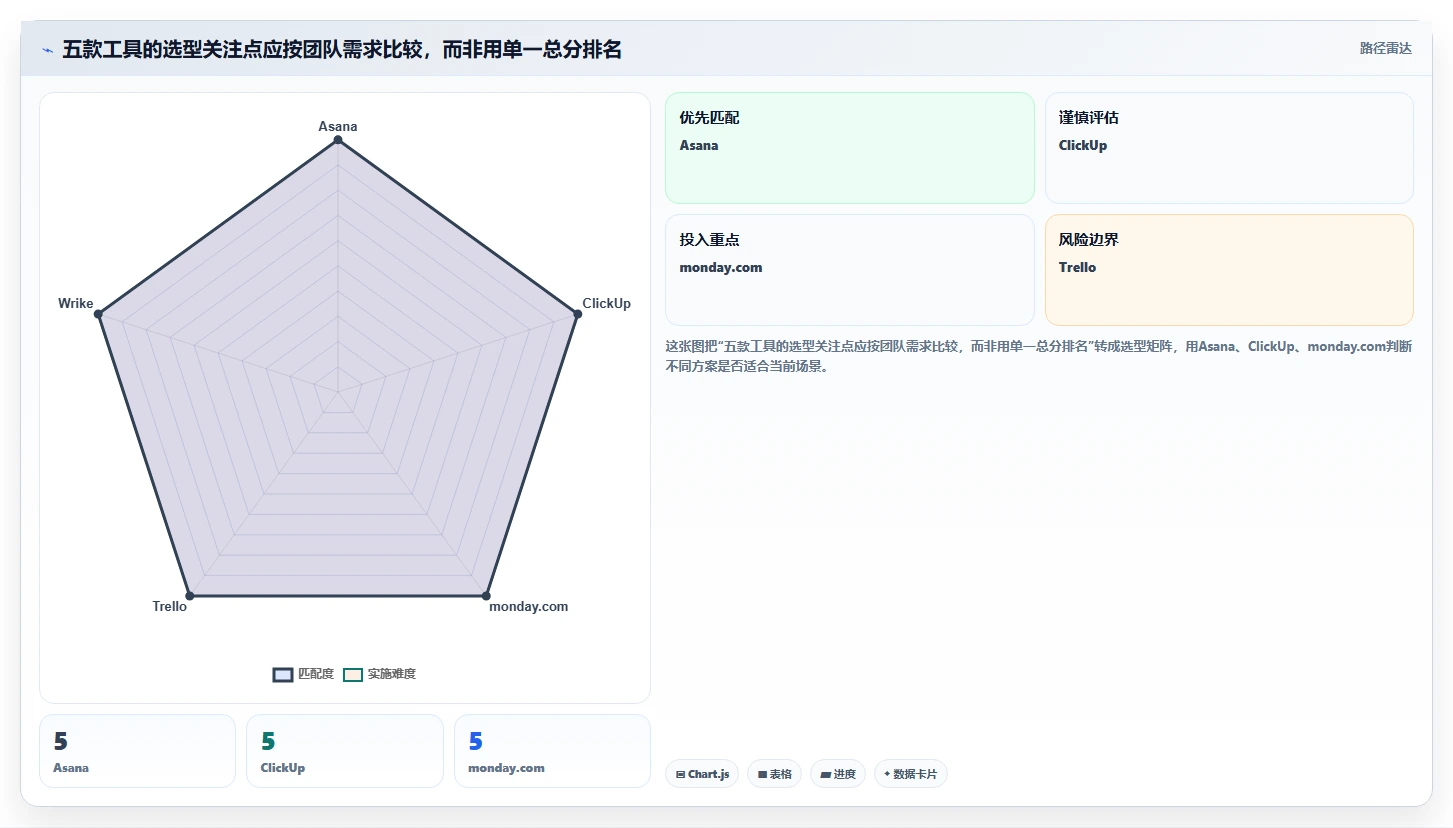Select the Chart.js tag chip
Screen dimensions: 1453x828
point(702,774)
